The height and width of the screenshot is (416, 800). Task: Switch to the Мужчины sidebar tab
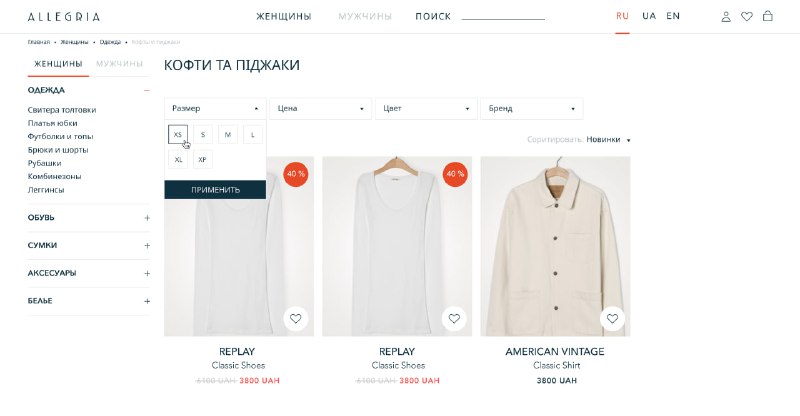(119, 64)
